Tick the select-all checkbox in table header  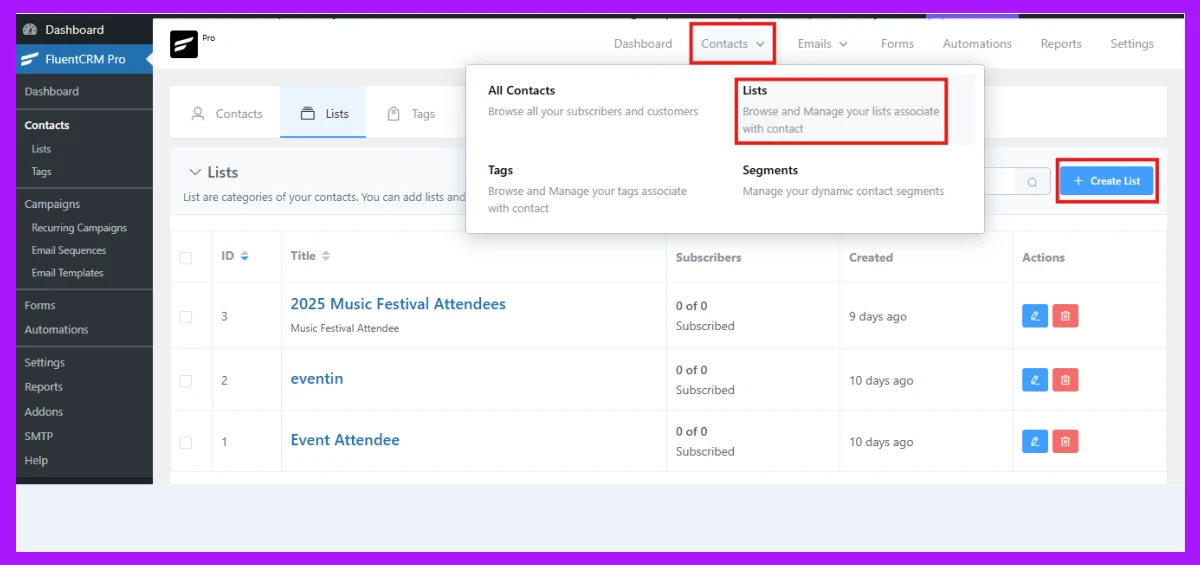coord(186,258)
